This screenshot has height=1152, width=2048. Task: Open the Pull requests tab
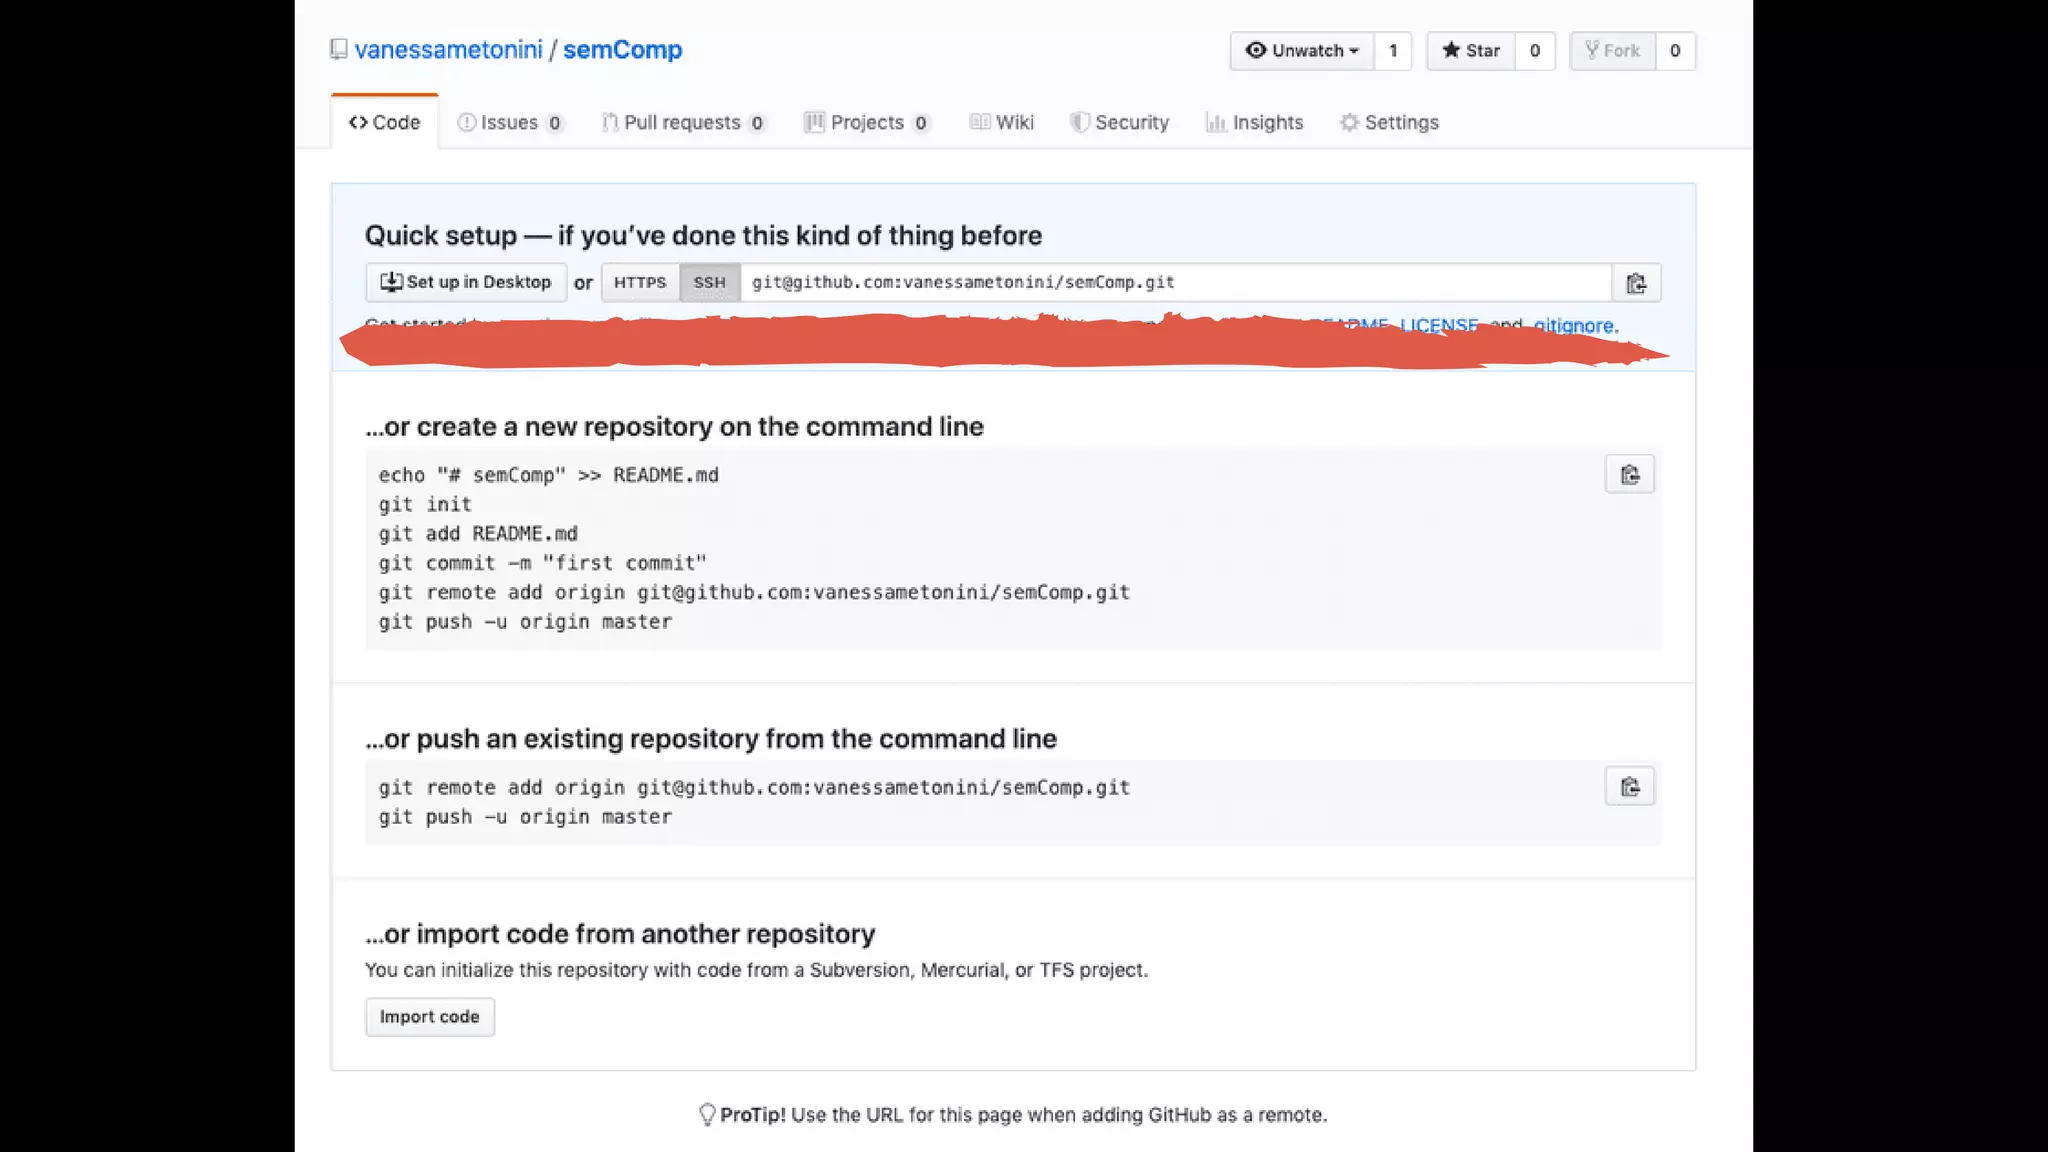pyautogui.click(x=683, y=122)
